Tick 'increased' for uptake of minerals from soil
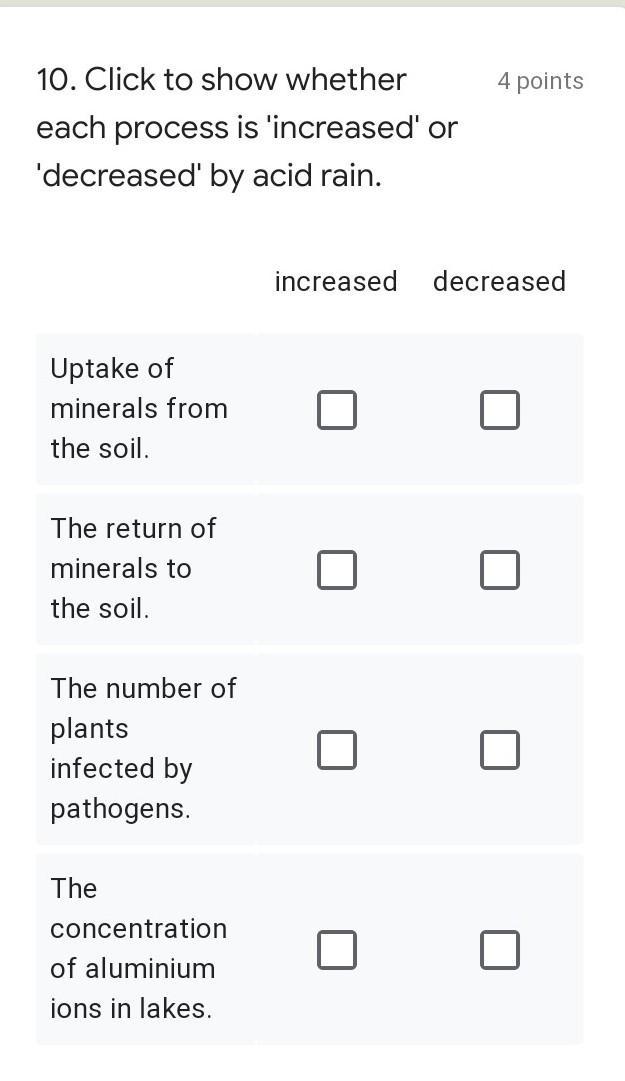 coord(337,409)
